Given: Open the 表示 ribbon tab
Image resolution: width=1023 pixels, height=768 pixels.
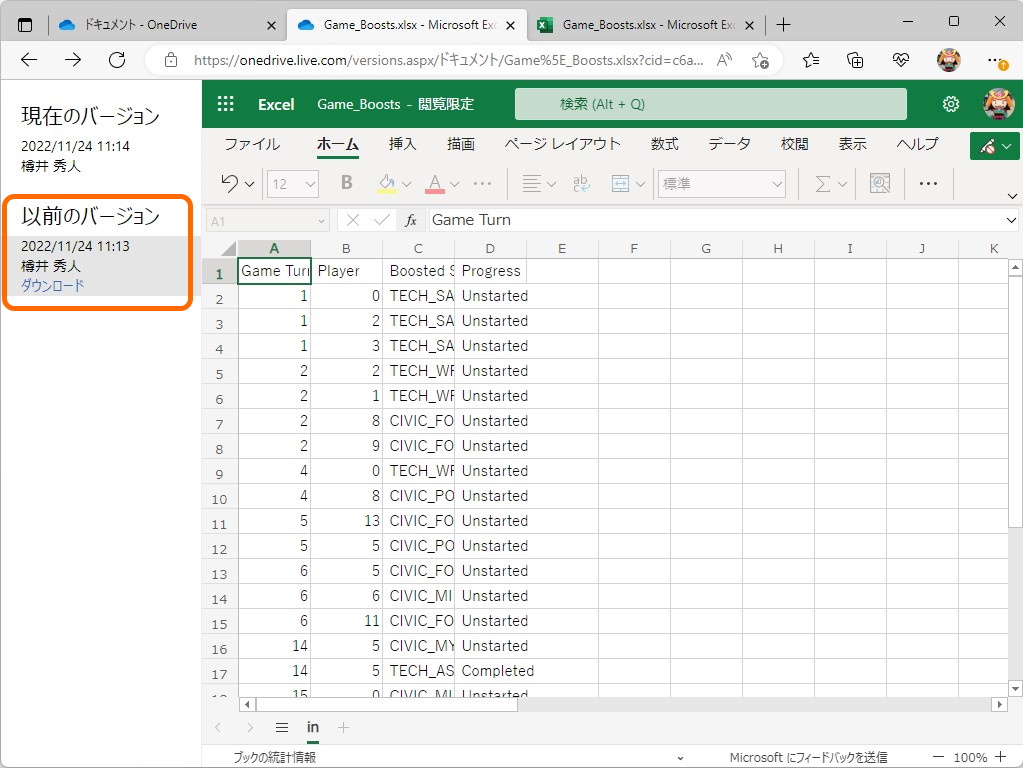Looking at the screenshot, I should (x=852, y=144).
